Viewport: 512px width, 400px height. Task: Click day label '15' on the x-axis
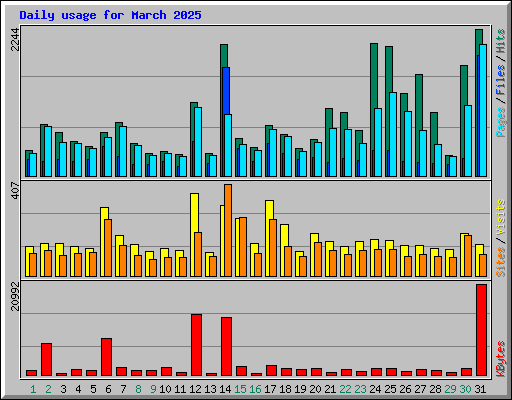click(x=240, y=389)
